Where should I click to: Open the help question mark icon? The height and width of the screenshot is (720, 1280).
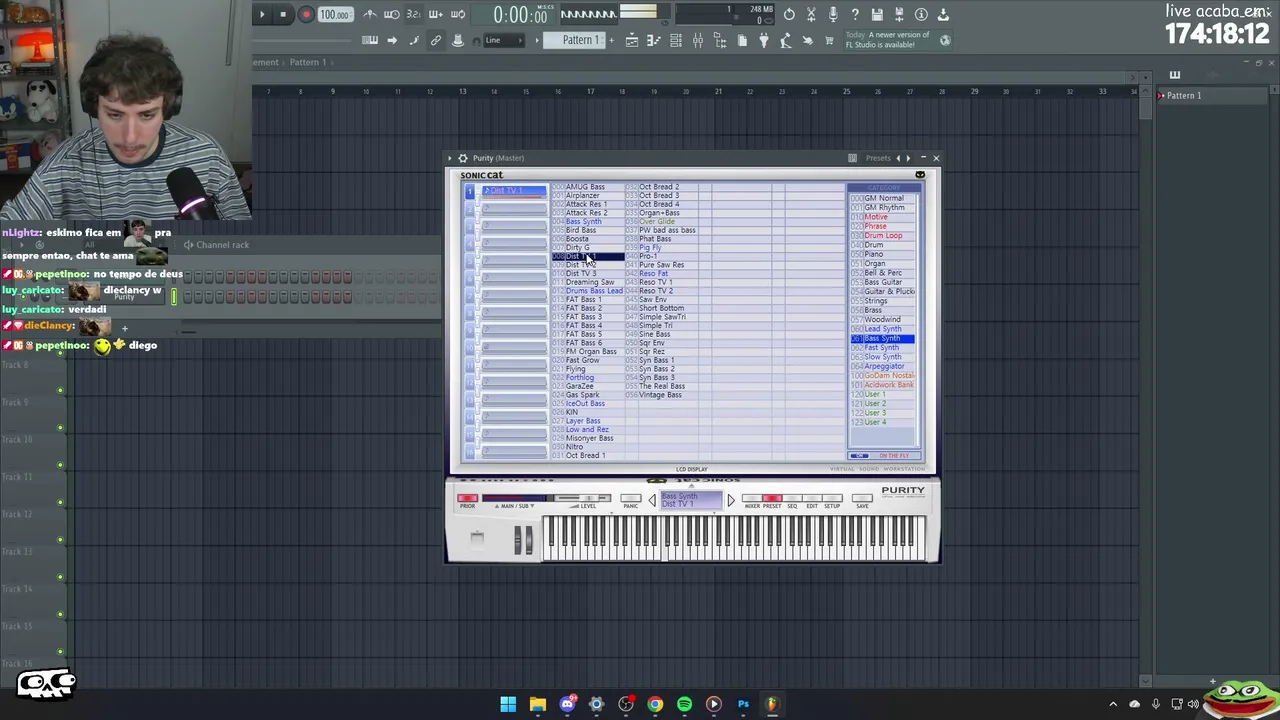[855, 14]
